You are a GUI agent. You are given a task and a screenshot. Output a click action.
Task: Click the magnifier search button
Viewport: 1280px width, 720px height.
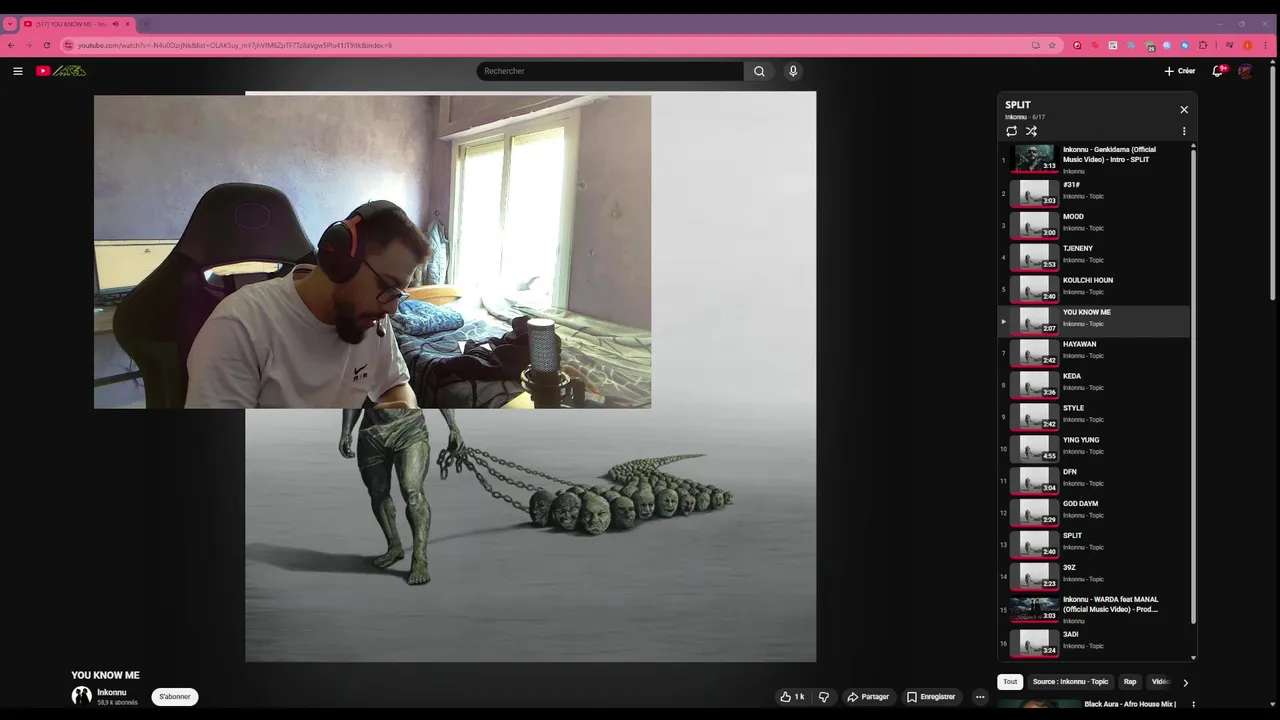click(759, 71)
